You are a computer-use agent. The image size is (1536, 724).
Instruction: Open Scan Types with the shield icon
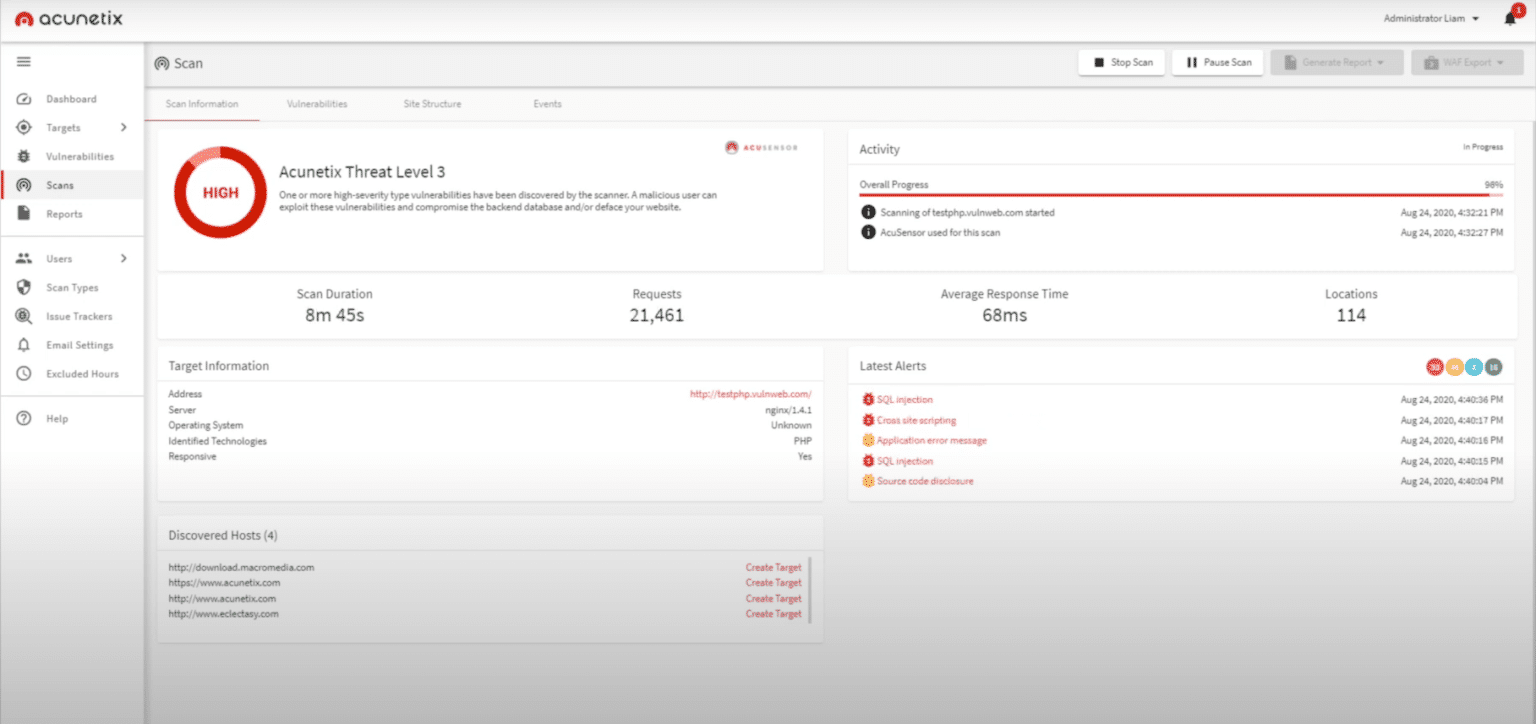23,287
